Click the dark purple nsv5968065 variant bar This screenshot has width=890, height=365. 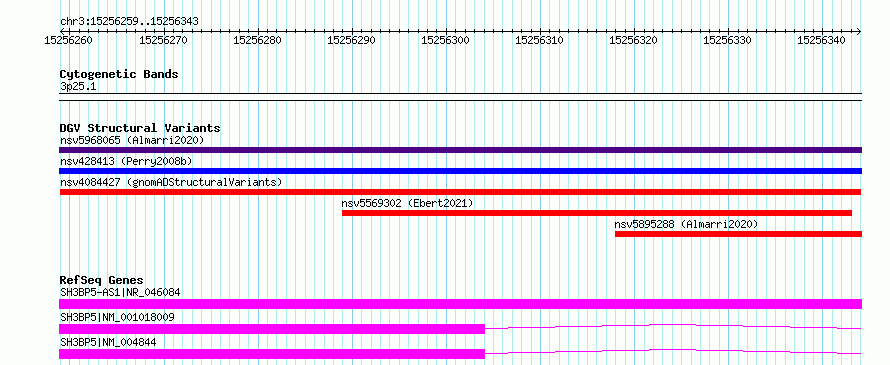click(x=460, y=150)
